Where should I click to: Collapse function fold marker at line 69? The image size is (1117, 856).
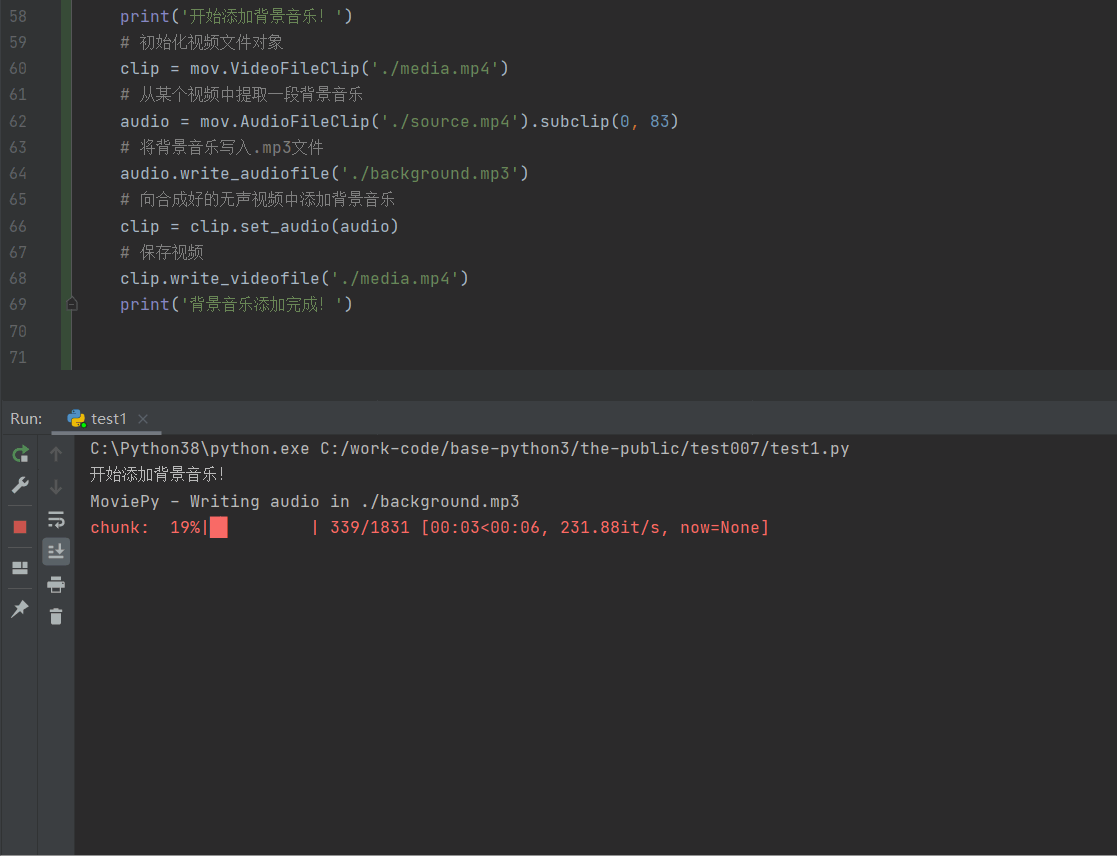pyautogui.click(x=72, y=305)
